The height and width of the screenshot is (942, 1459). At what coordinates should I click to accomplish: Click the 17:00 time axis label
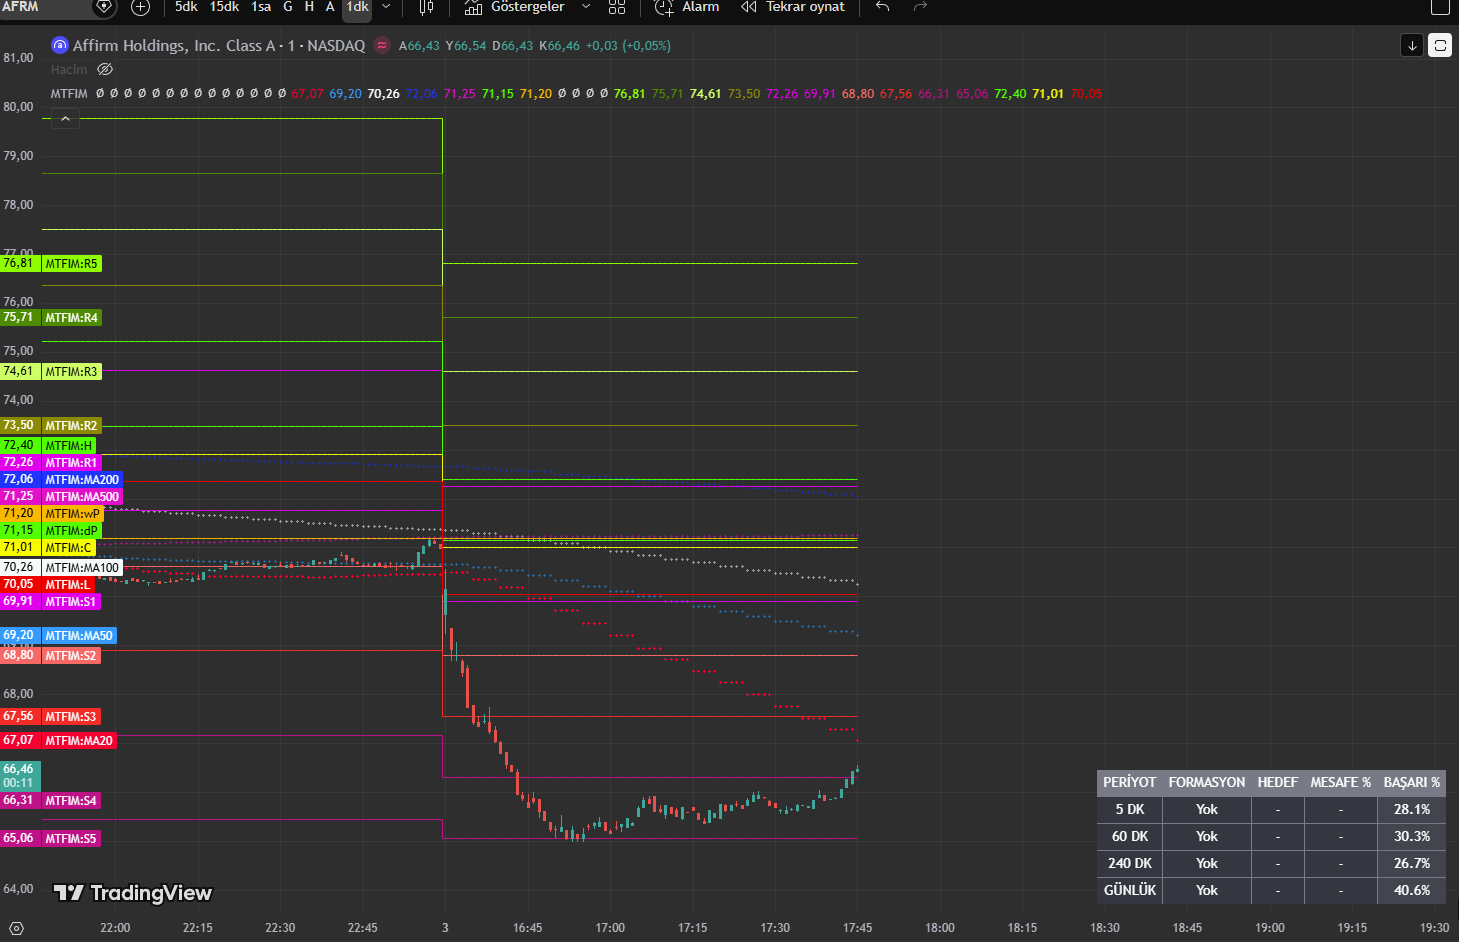[x=610, y=928]
